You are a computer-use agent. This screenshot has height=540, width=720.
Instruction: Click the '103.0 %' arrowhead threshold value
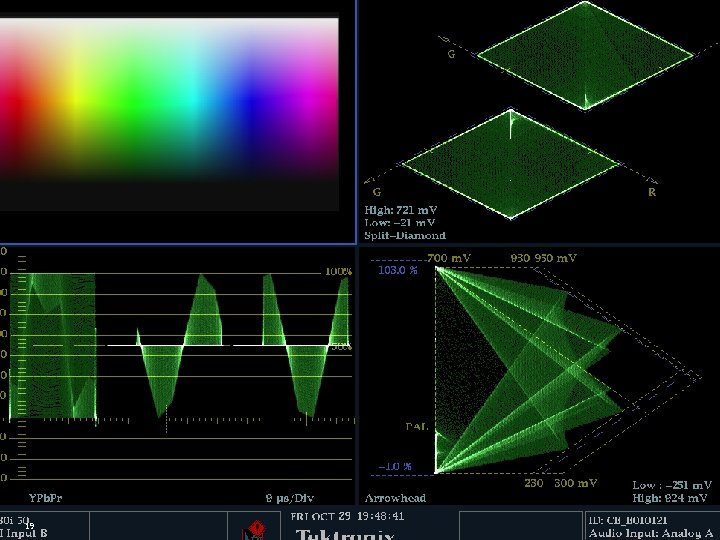[x=398, y=270]
